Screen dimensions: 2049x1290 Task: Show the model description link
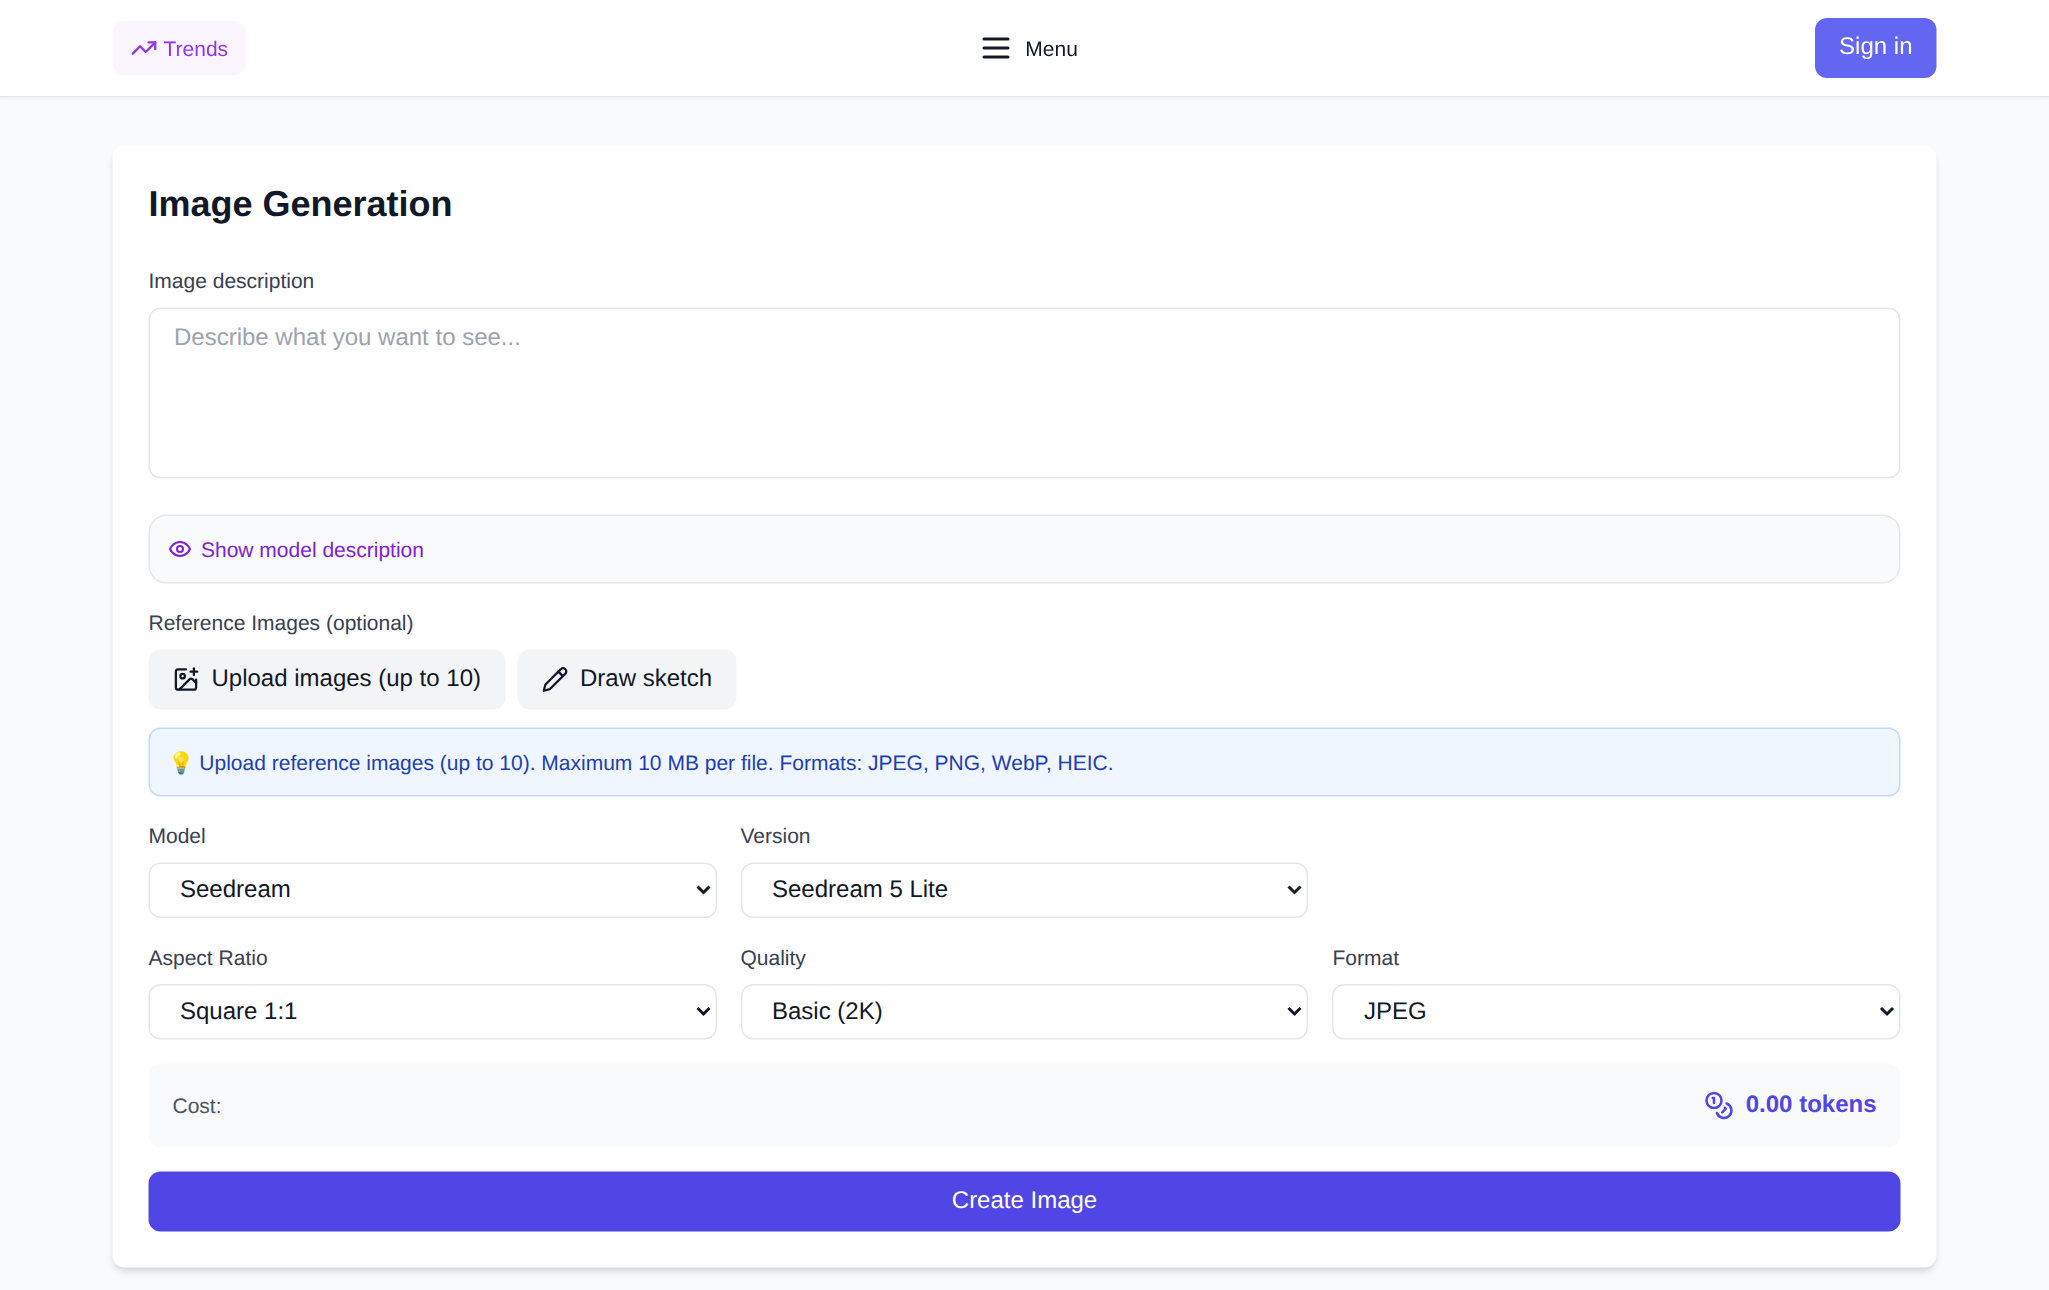point(312,550)
